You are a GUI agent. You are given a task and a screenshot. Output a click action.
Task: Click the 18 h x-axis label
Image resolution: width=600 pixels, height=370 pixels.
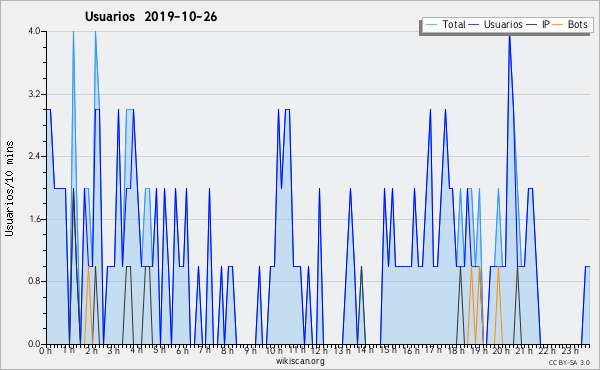point(456,351)
